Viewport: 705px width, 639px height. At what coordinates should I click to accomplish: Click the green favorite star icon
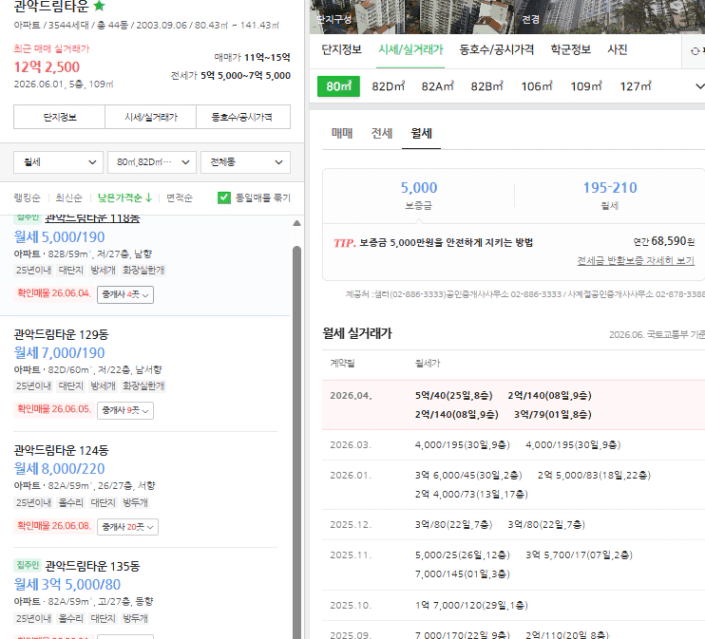(99, 6)
